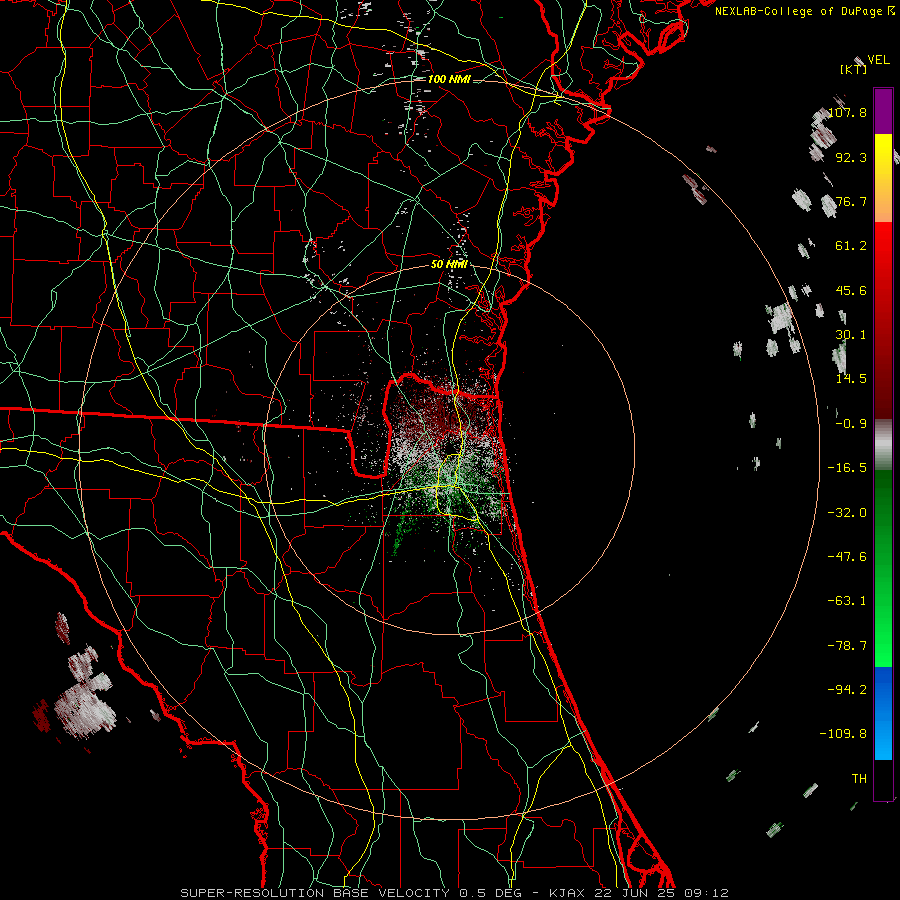Click the 100 NMI range ring label
Screen dimensions: 900x900
(449, 79)
